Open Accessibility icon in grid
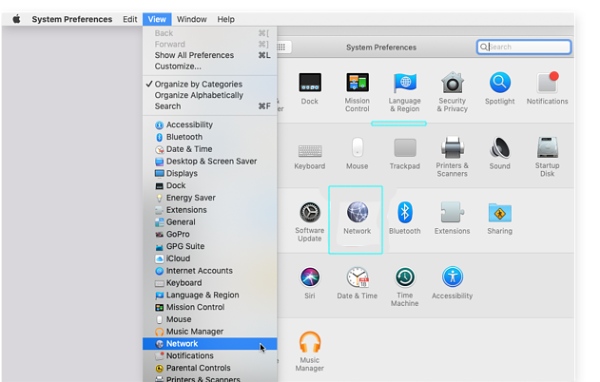The height and width of the screenshot is (382, 600). 452,277
